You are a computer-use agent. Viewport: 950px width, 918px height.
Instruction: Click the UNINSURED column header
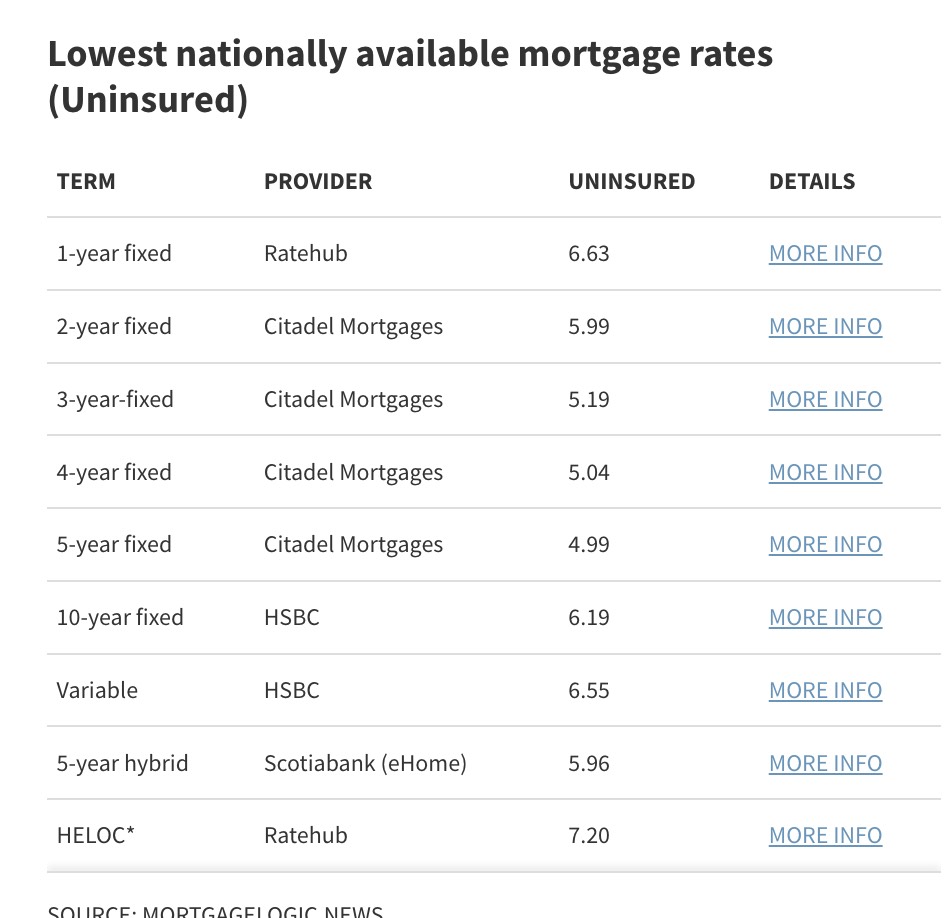(x=632, y=182)
